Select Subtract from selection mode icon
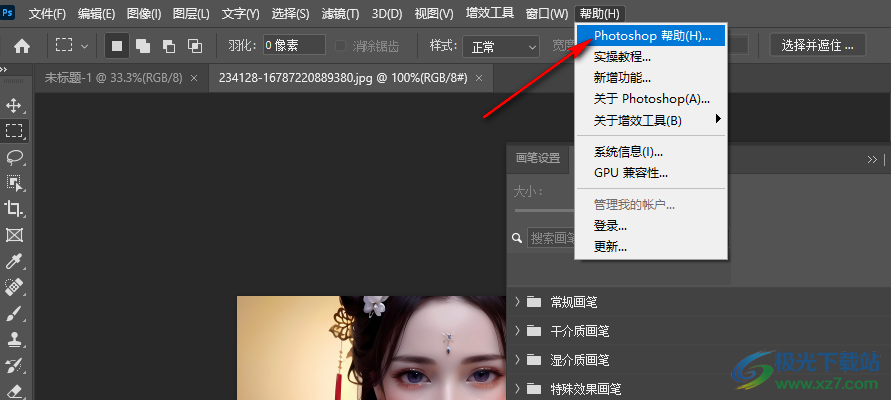Image resolution: width=891 pixels, height=400 pixels. [x=169, y=46]
